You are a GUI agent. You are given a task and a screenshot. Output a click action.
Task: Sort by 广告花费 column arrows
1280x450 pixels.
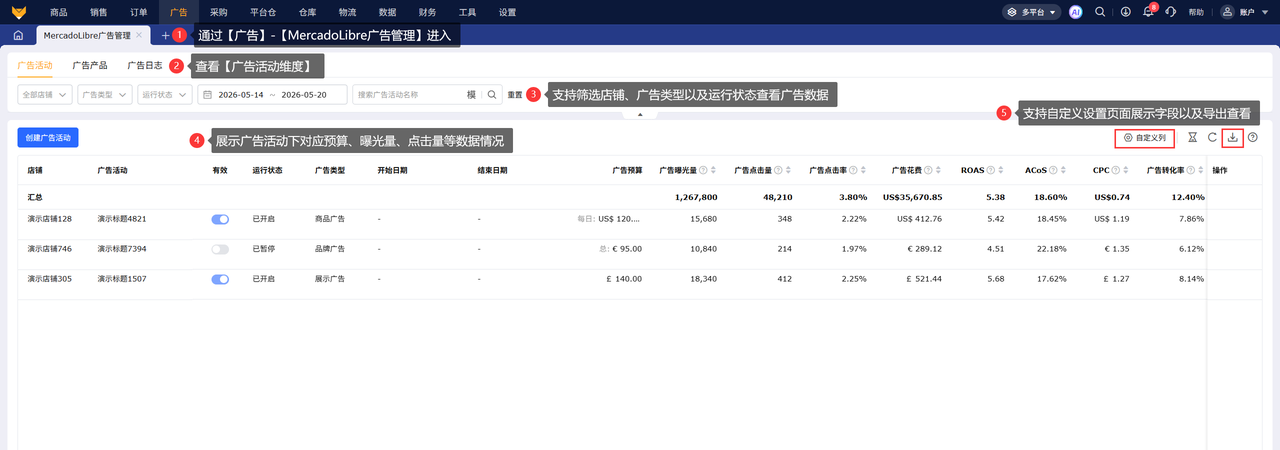[939, 170]
